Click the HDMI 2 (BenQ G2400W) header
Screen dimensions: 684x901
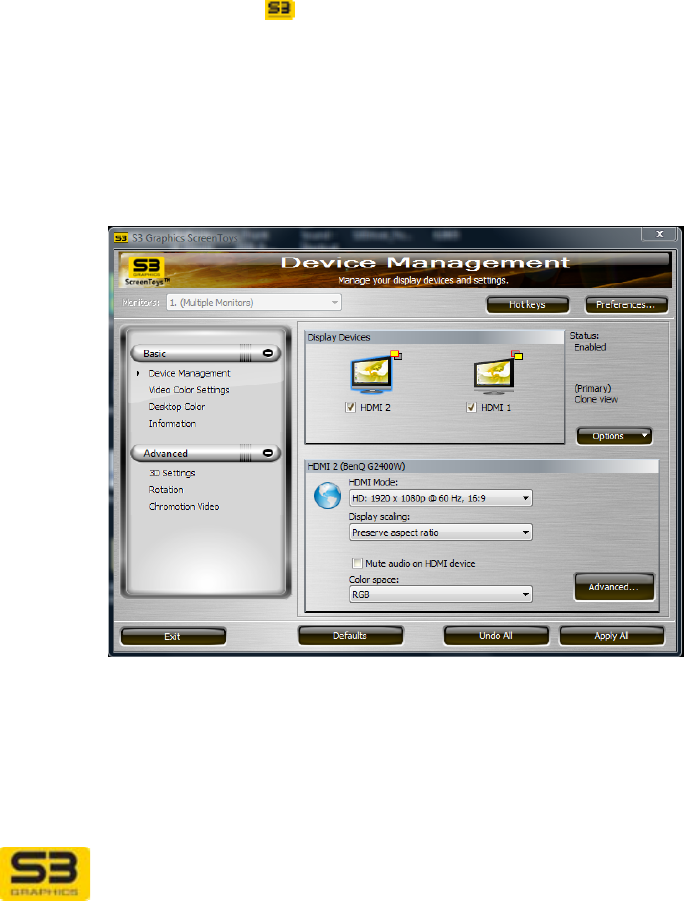(x=482, y=466)
